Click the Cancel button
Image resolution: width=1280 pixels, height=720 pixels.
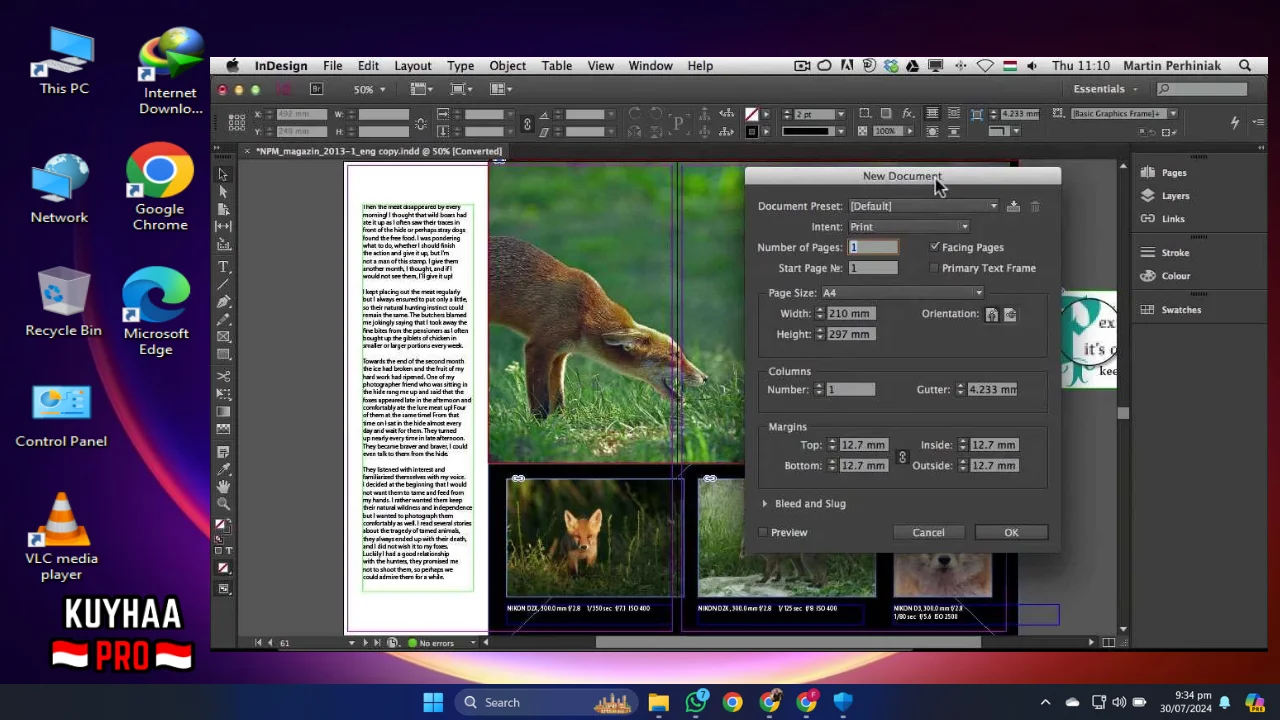click(928, 533)
